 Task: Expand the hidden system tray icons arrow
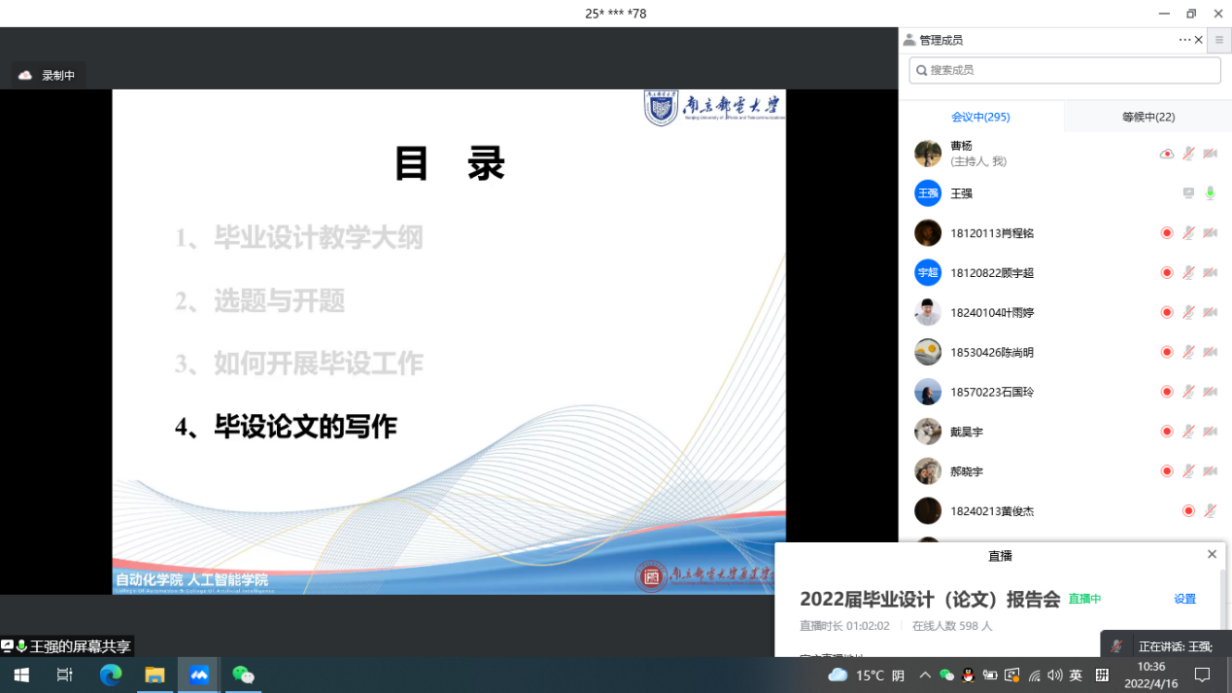[925, 675]
